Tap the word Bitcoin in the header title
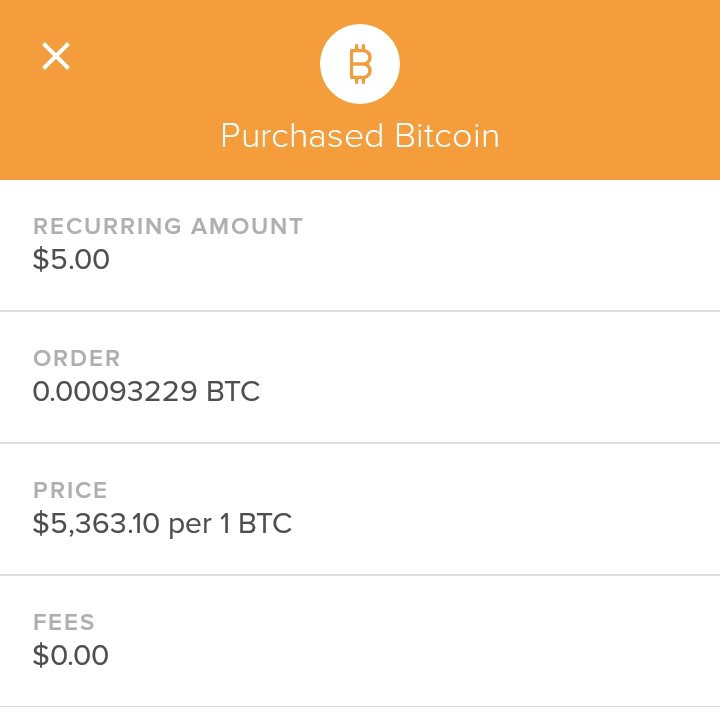The image size is (720, 707). click(x=447, y=136)
